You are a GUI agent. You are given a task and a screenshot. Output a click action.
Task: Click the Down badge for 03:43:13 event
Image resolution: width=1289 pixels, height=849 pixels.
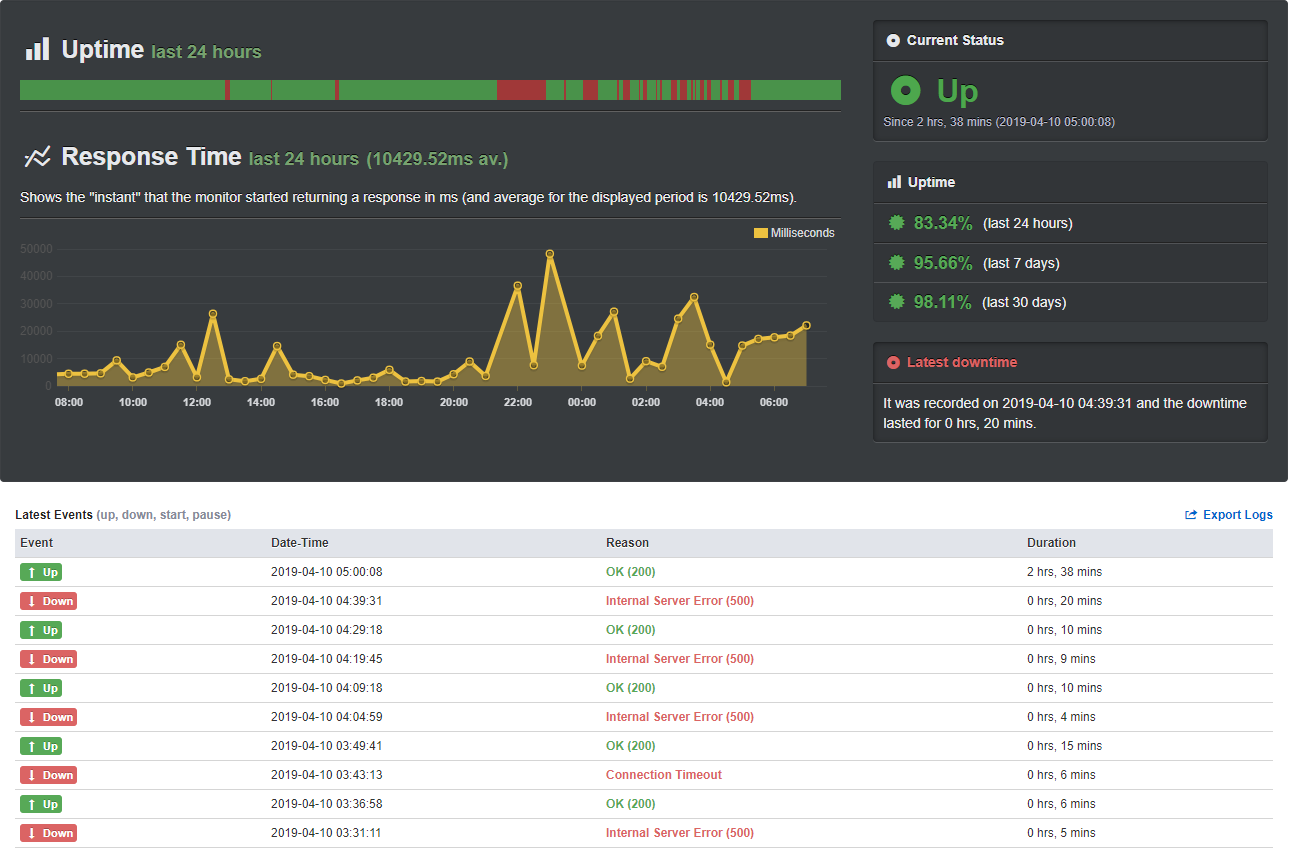[x=48, y=775]
